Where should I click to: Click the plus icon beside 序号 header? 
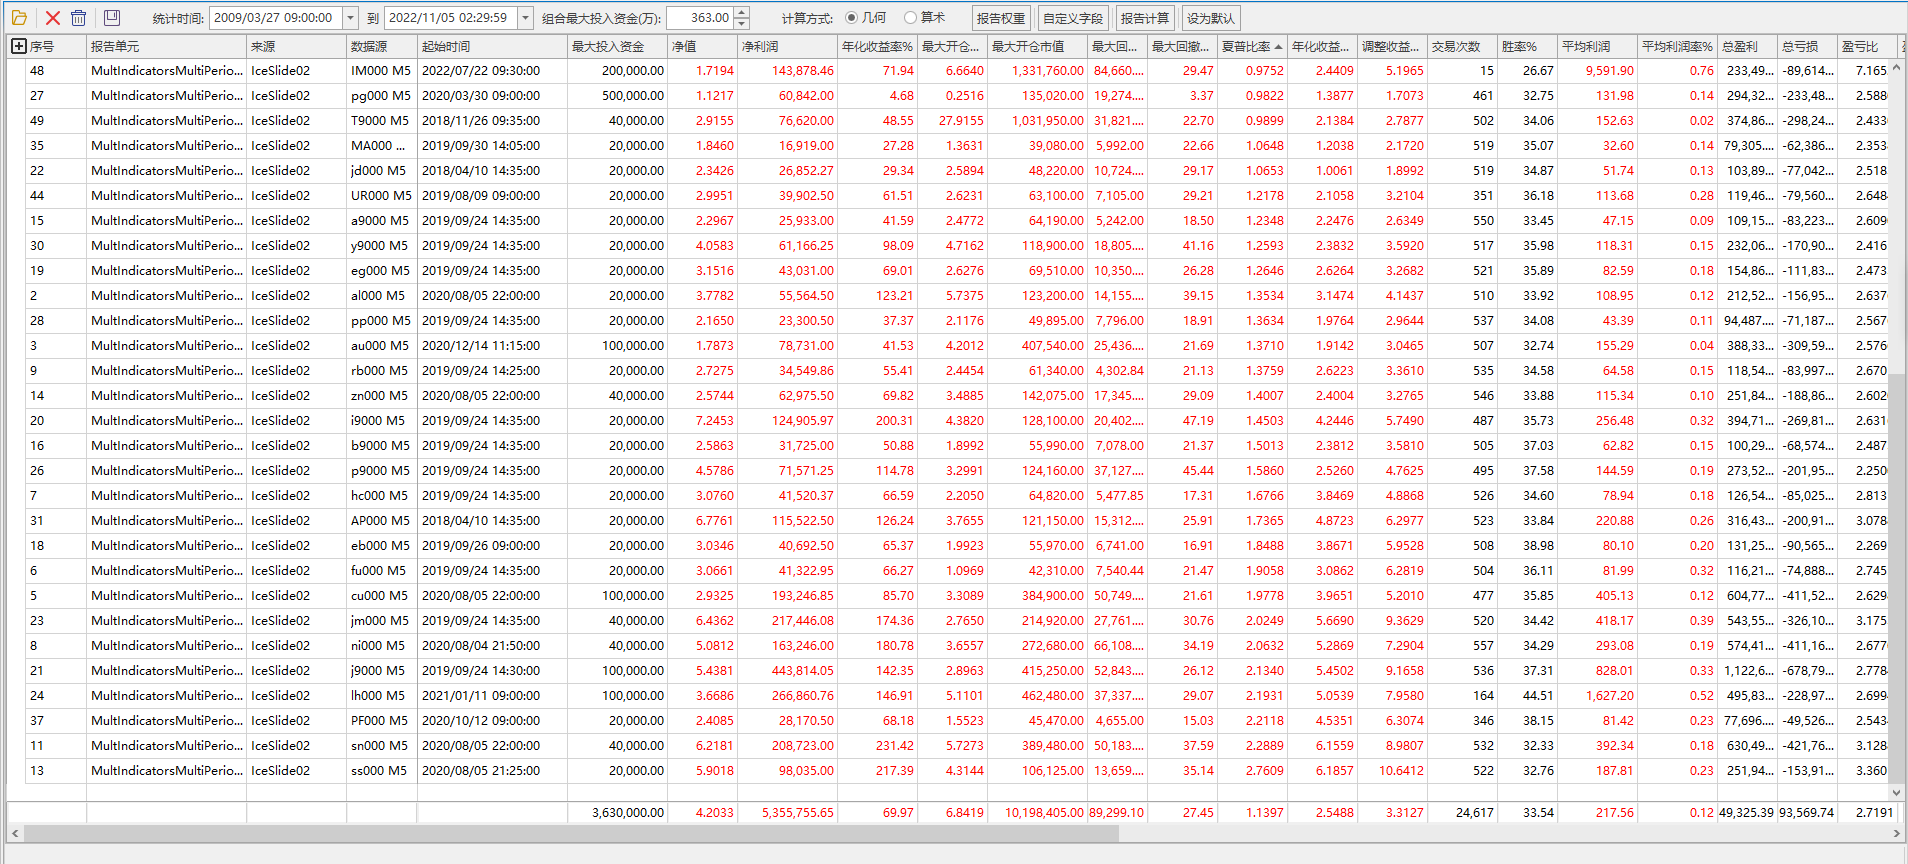[x=18, y=46]
